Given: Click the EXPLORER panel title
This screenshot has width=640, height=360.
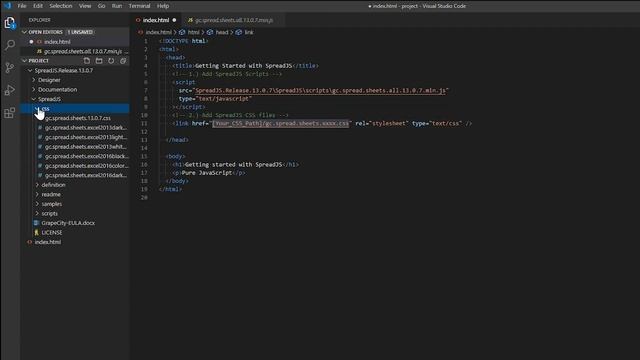Looking at the screenshot, I should coord(40,20).
